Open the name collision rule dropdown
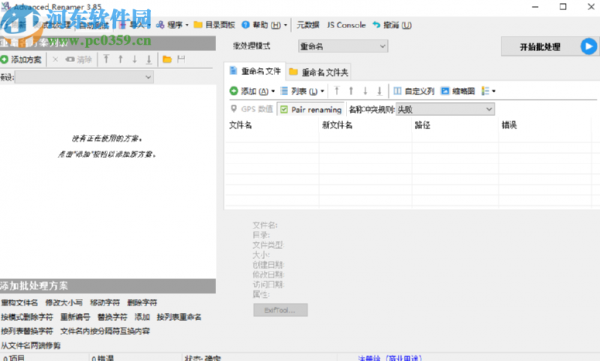 coord(445,109)
